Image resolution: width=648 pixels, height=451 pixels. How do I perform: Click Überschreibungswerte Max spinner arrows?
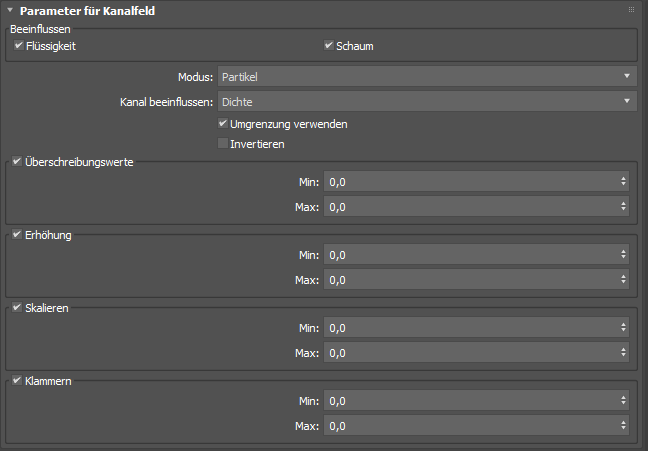tap(623, 207)
